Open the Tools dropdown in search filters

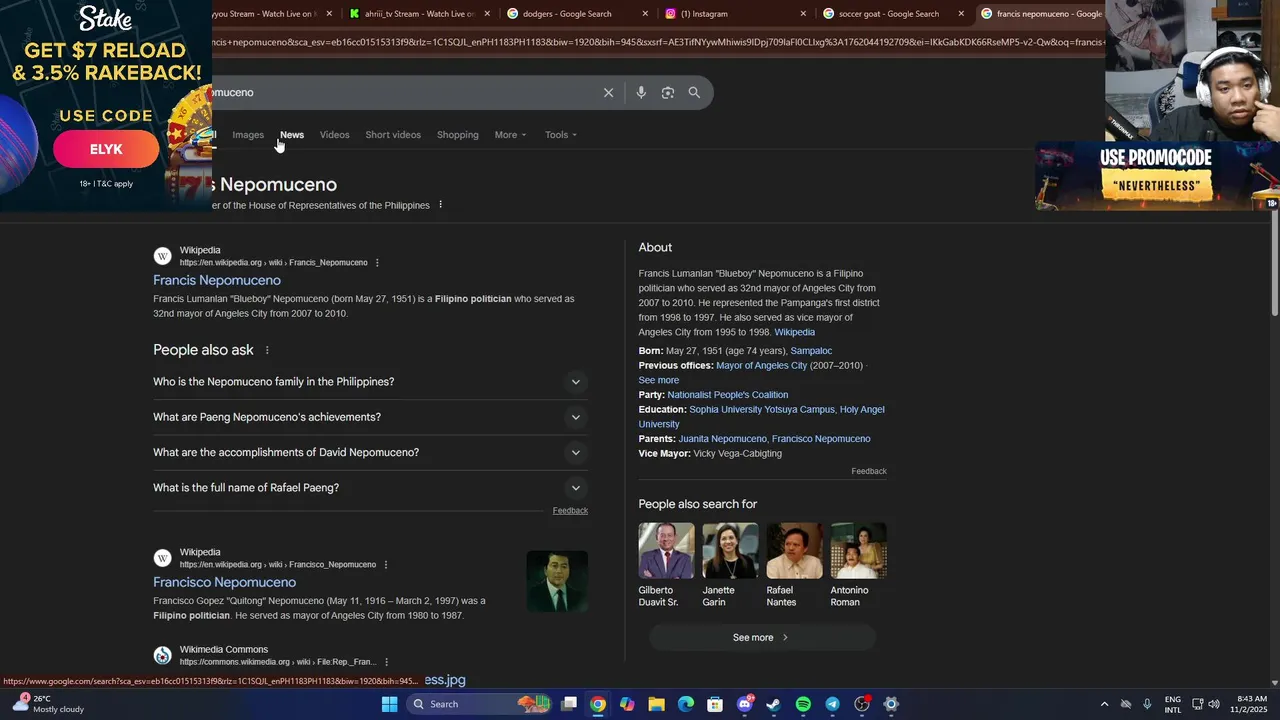(561, 135)
